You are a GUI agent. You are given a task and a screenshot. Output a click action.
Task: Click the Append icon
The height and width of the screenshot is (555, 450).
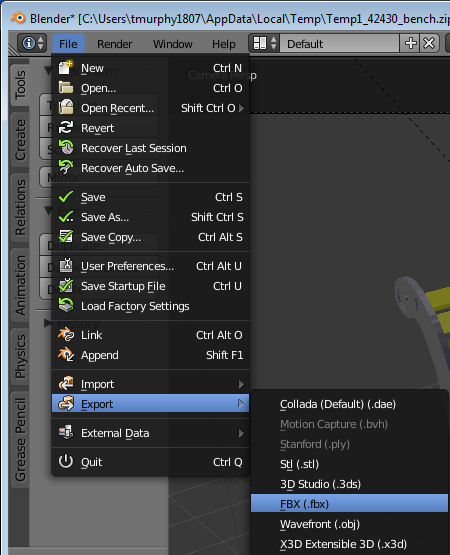[x=65, y=355]
